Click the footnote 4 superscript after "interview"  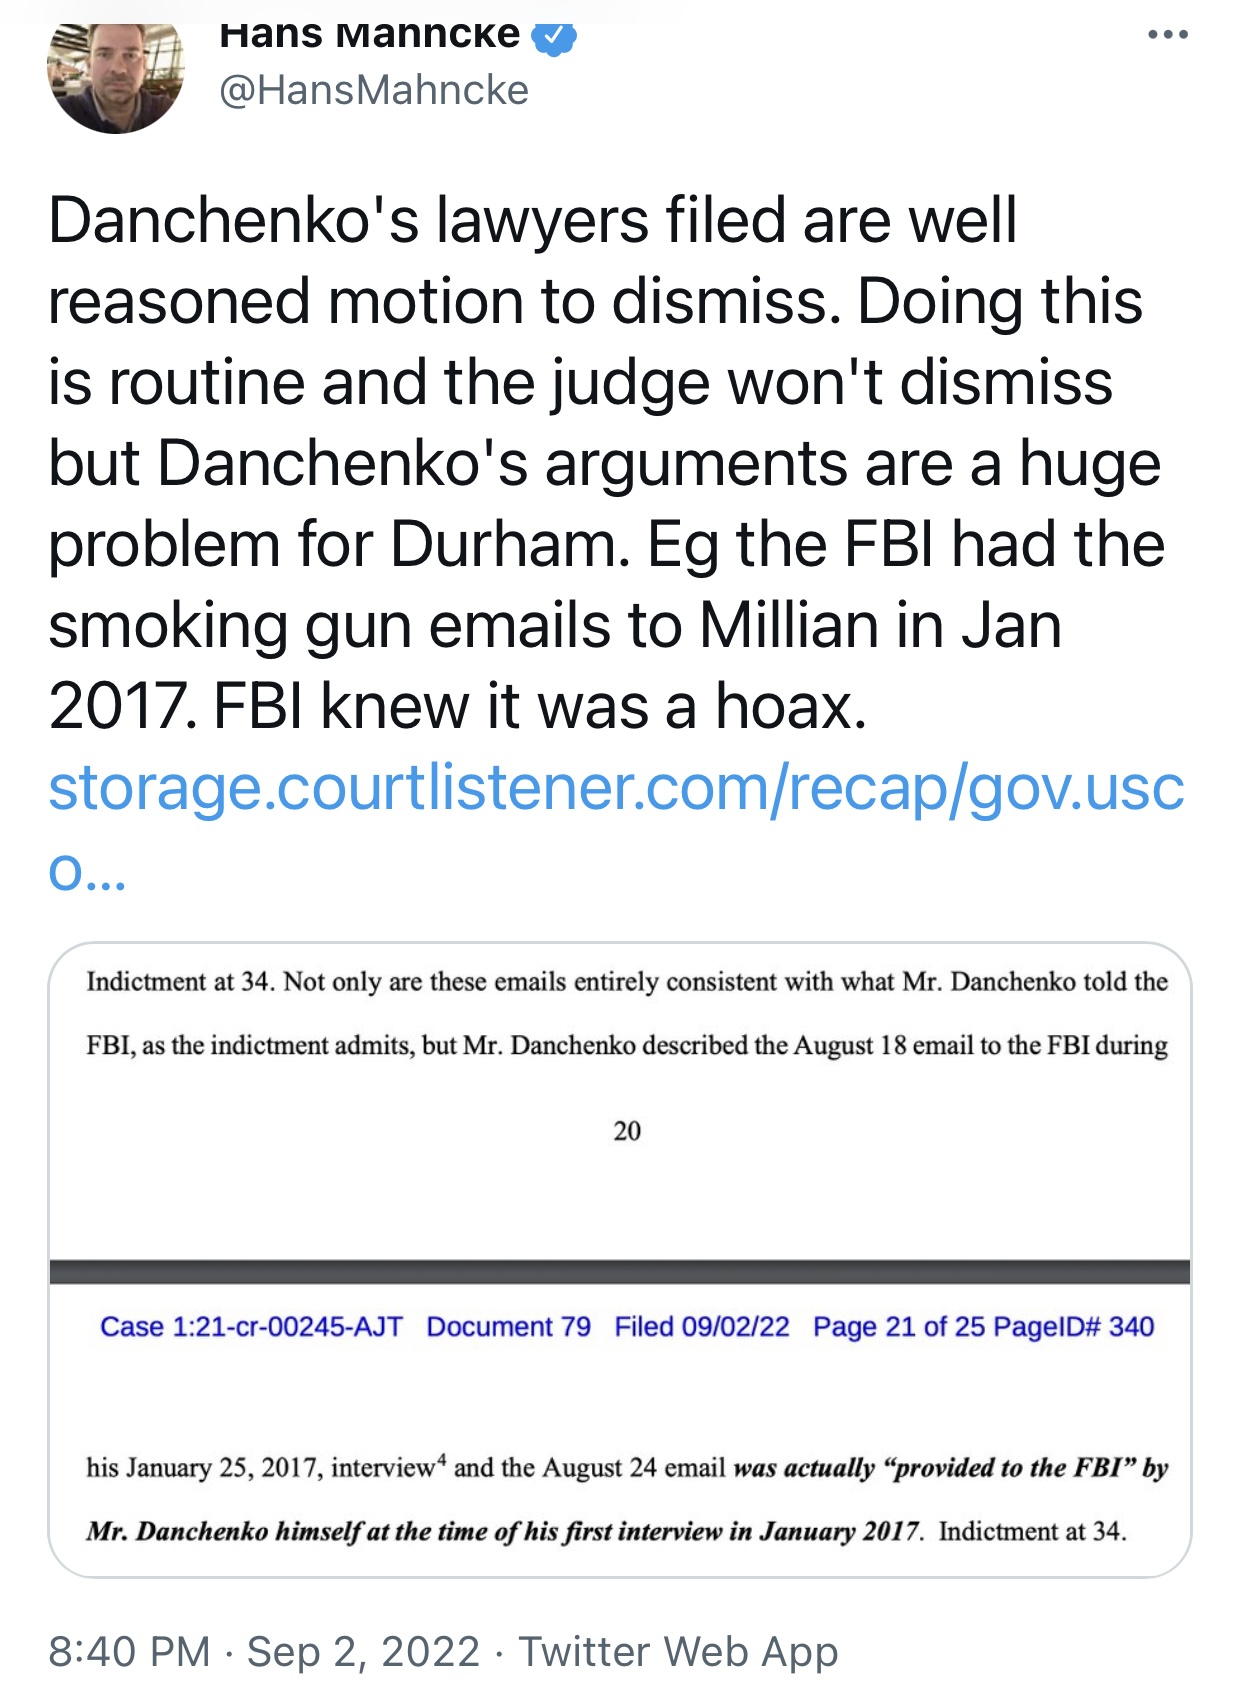[441, 1460]
